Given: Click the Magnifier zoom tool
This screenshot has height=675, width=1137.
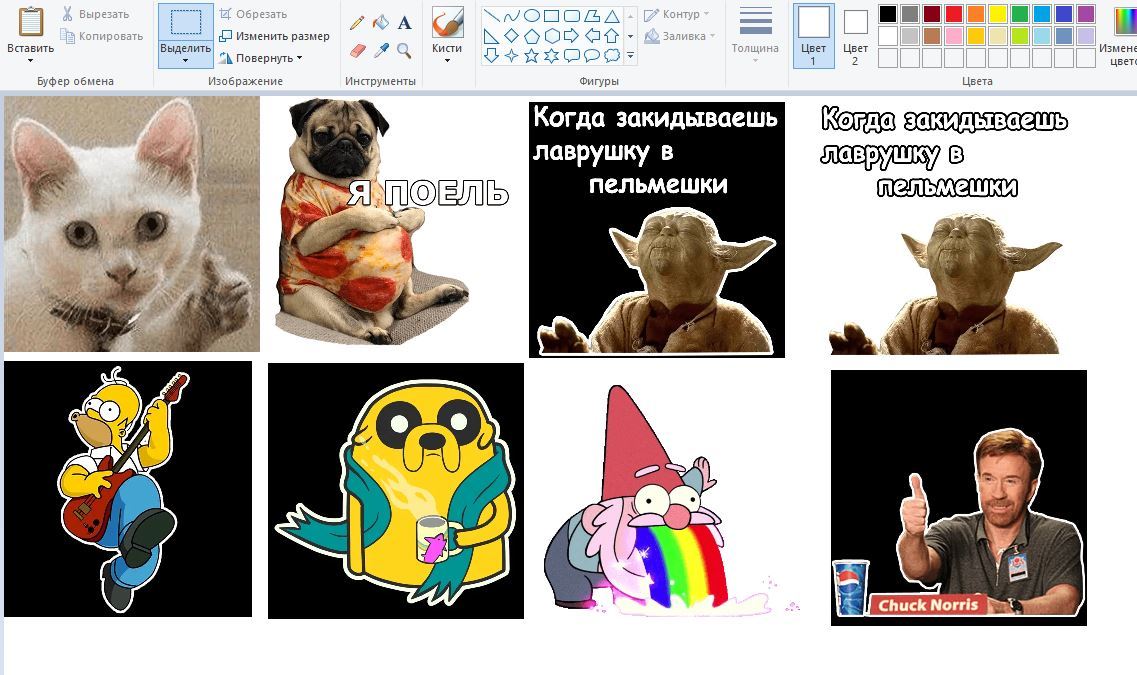Looking at the screenshot, I should pos(405,50).
